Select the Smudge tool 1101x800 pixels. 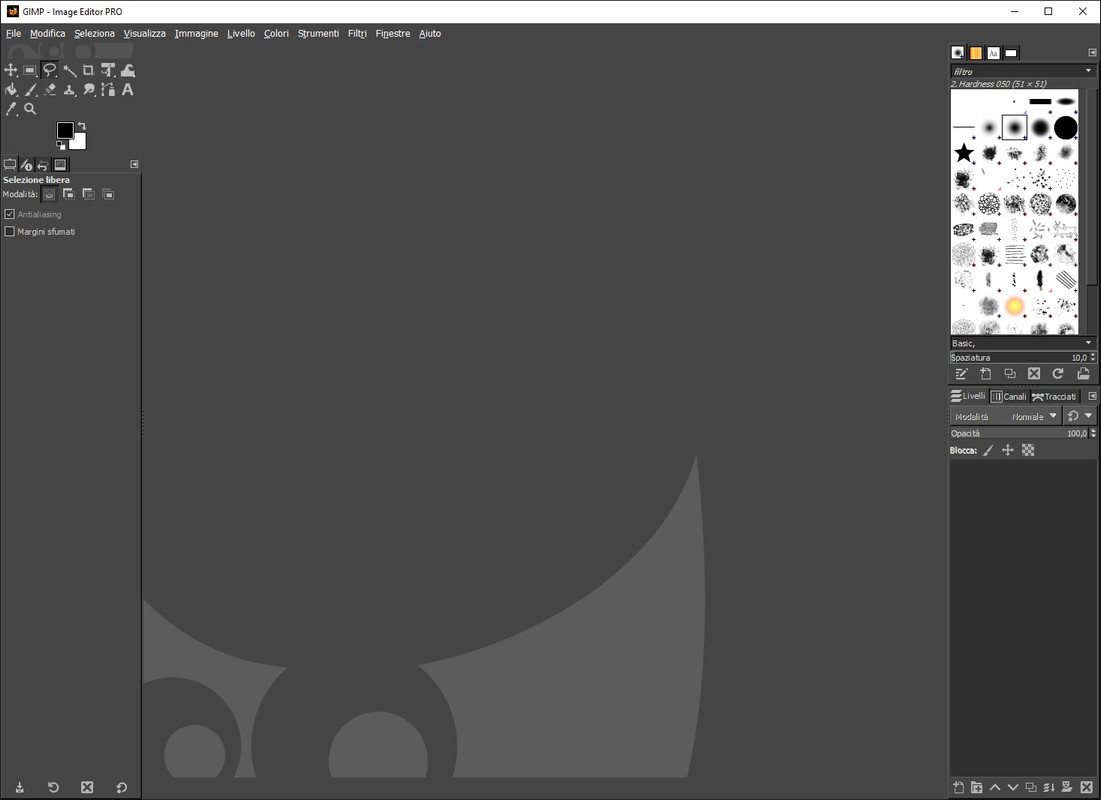(x=88, y=89)
